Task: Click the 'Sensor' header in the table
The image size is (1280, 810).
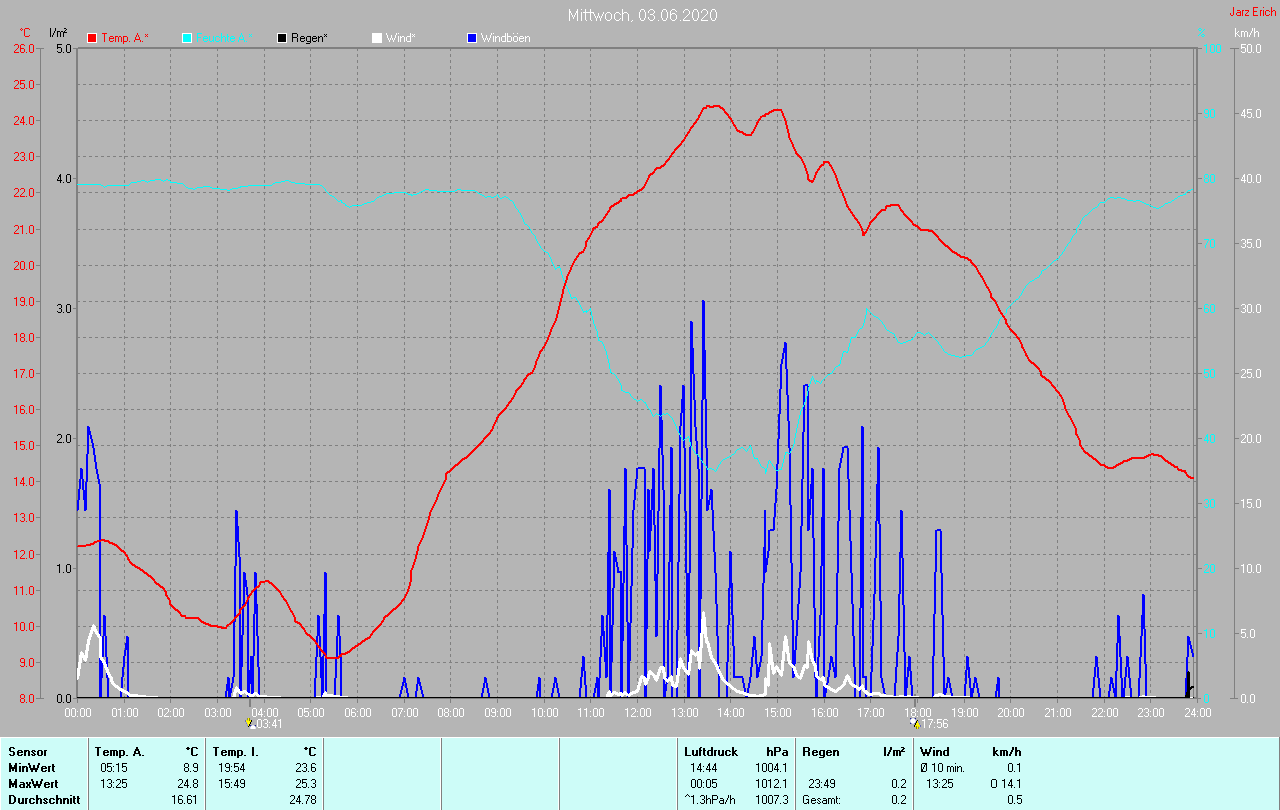Action: click(x=27, y=751)
